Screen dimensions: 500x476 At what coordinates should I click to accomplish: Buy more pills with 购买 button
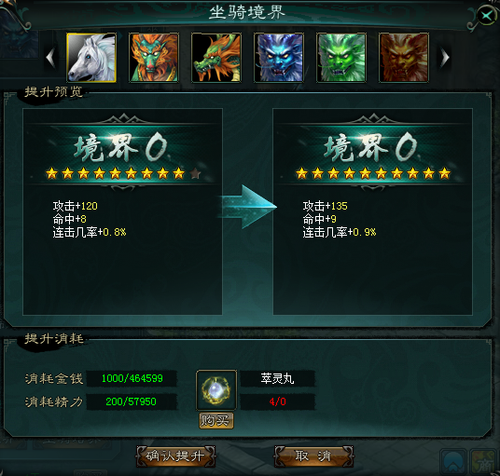[x=216, y=421]
